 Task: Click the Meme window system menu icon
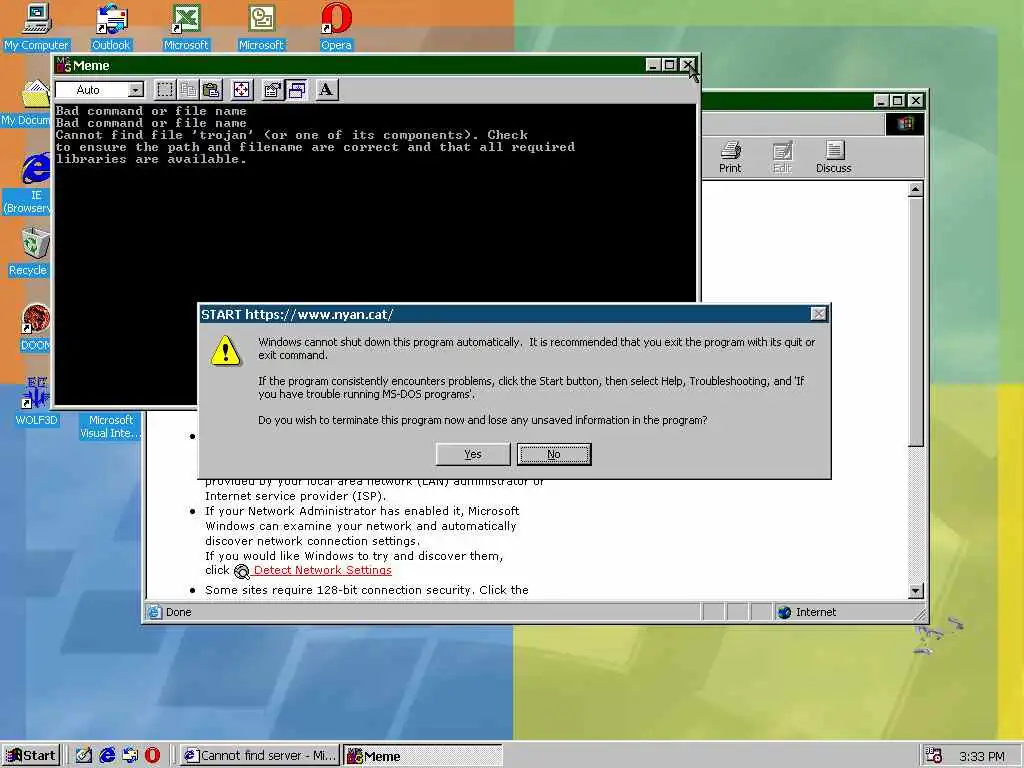click(63, 65)
